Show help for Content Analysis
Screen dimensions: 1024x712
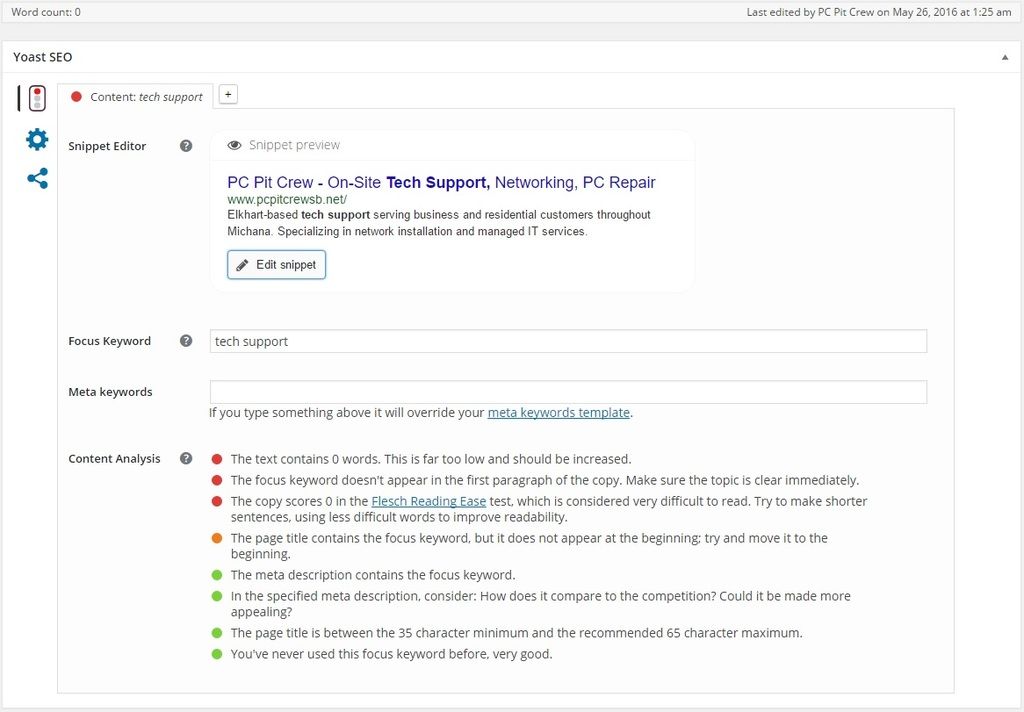(186, 458)
